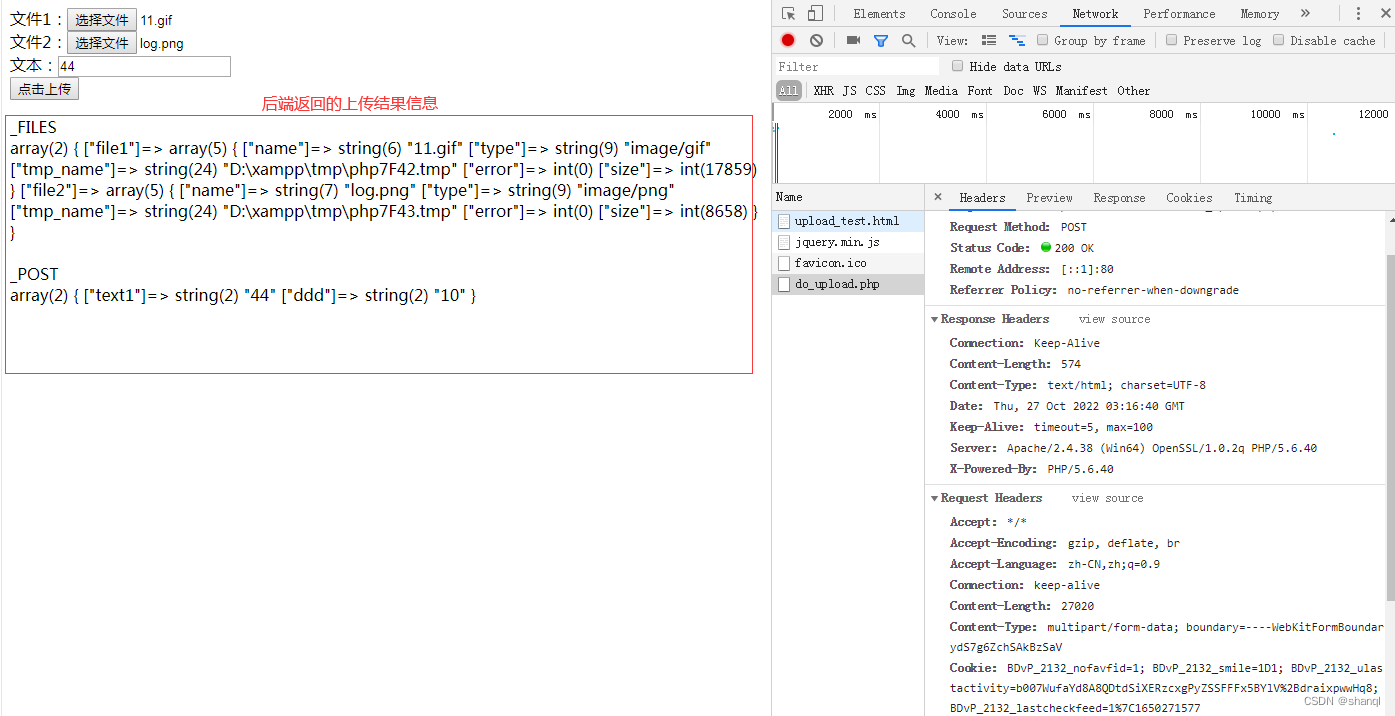Toggle the blue filter funnel icon

(x=881, y=40)
